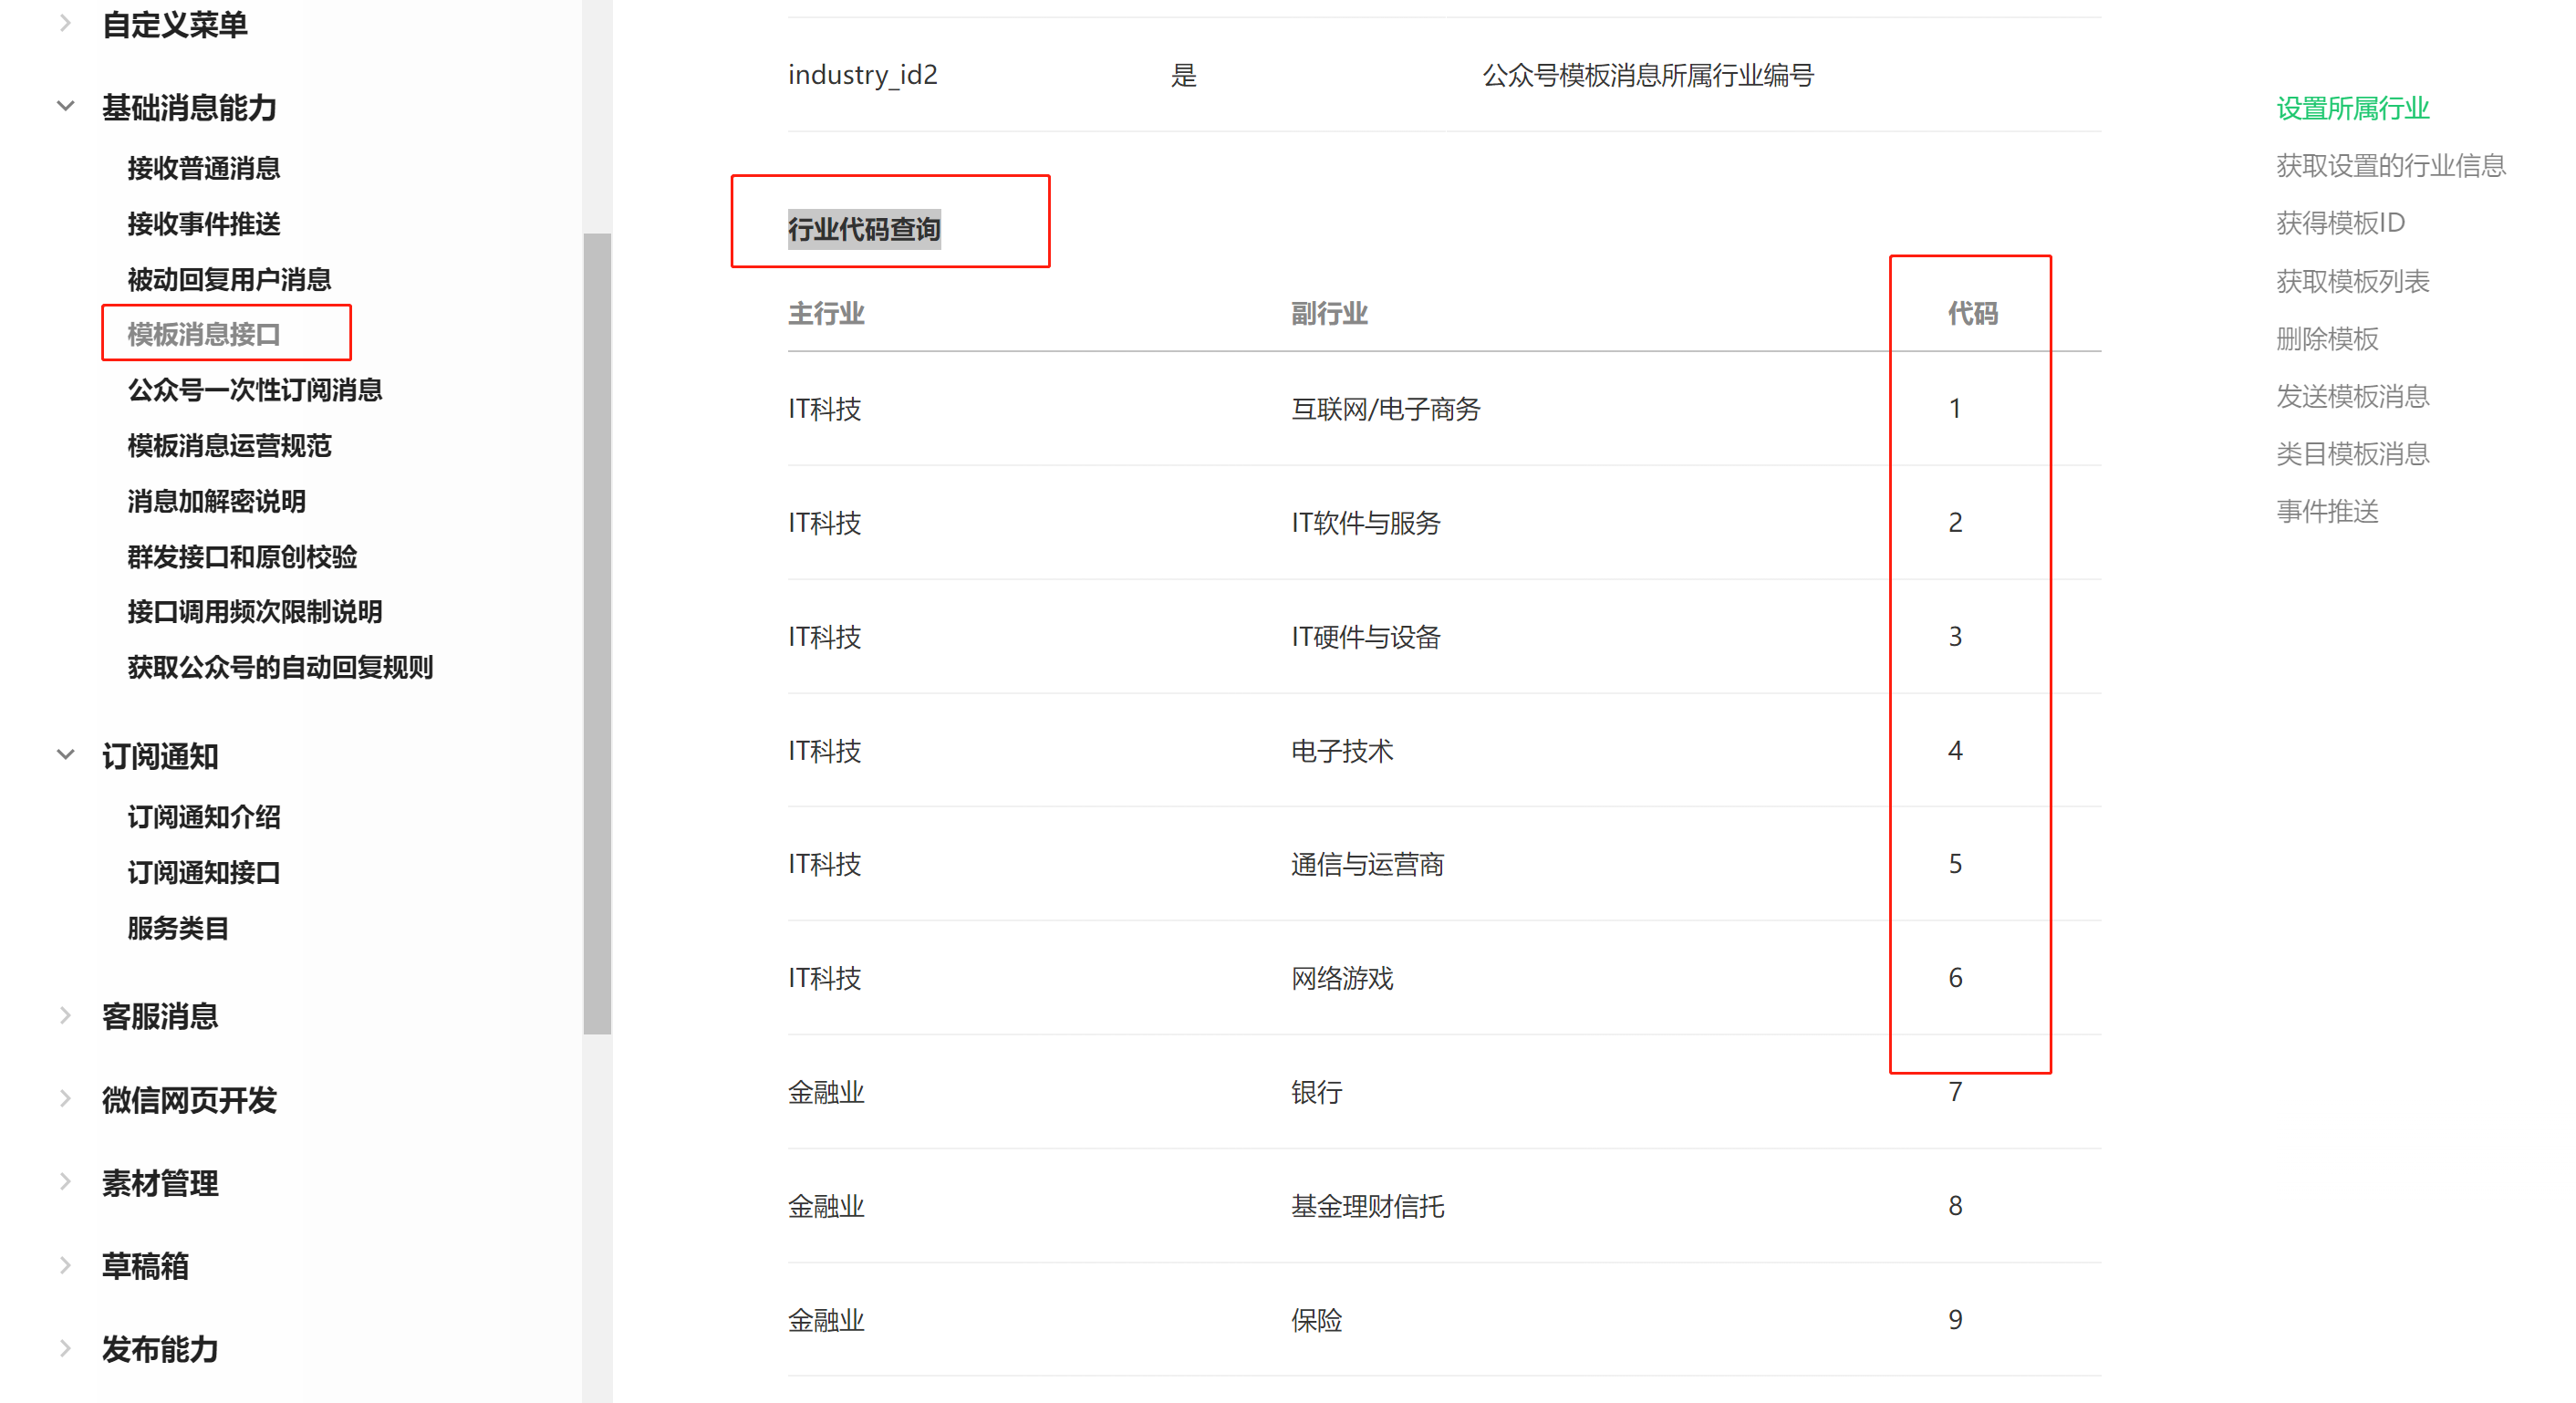Expand the 微信网页开发 section chevron

(x=66, y=1098)
